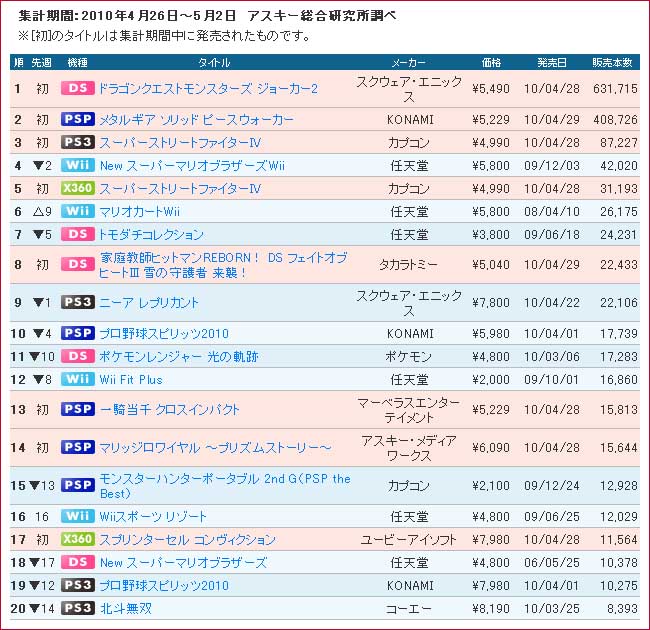Viewport: 650px width, 630px height.
Task: Click the Wii badge beside Wii Fit Plus
Action: click(x=78, y=379)
